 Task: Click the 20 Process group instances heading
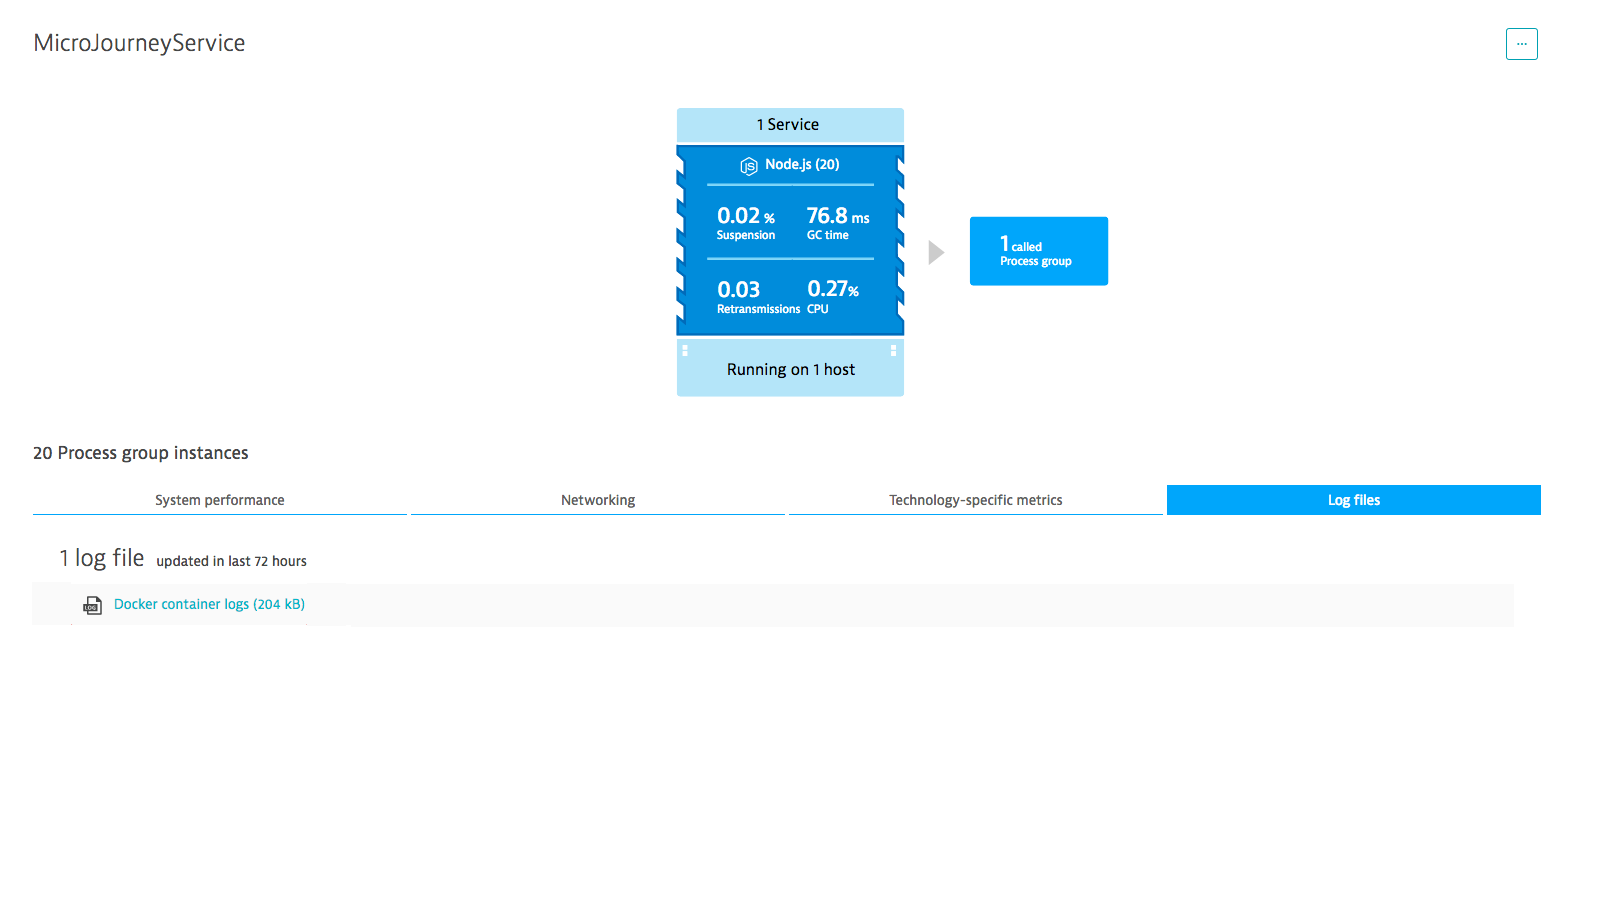coord(140,453)
